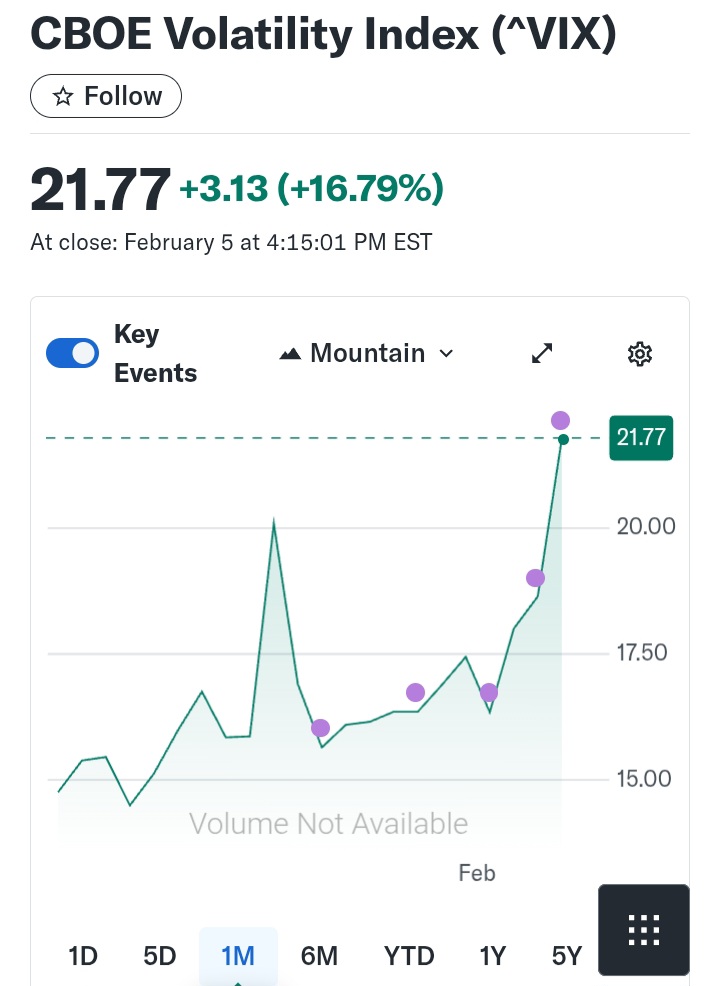This screenshot has width=720, height=986.
Task: Click the chevron arrow next to Mountain
Action: pos(446,354)
